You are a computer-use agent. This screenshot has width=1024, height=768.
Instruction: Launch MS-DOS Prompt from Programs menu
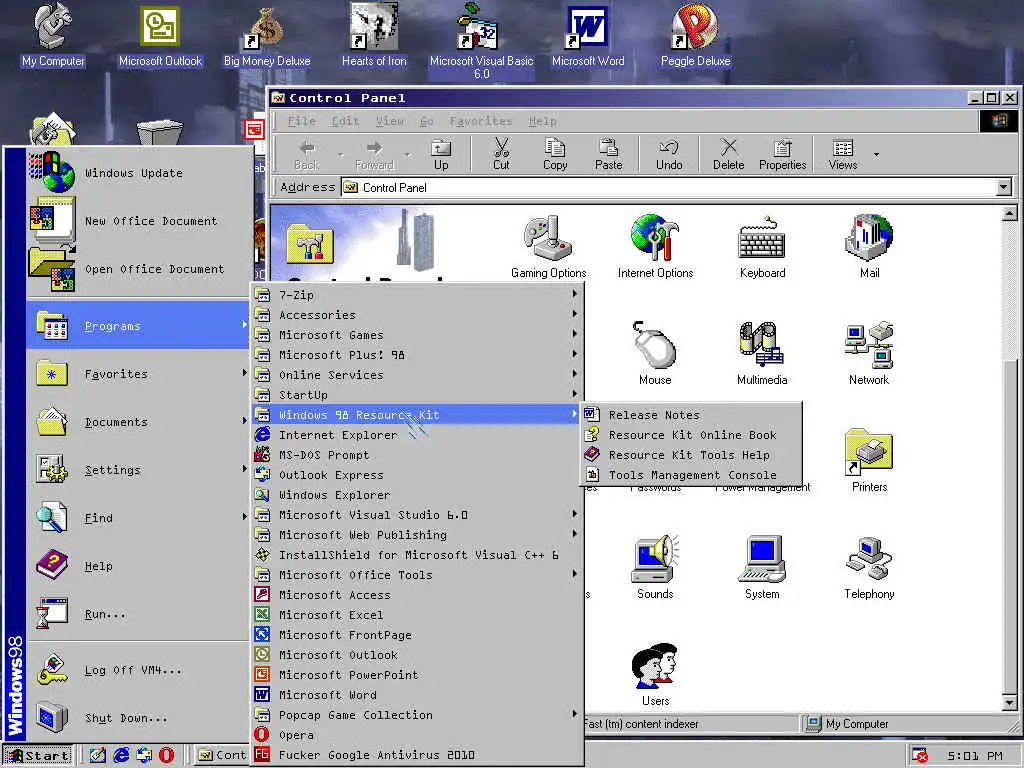pyautogui.click(x=417, y=455)
